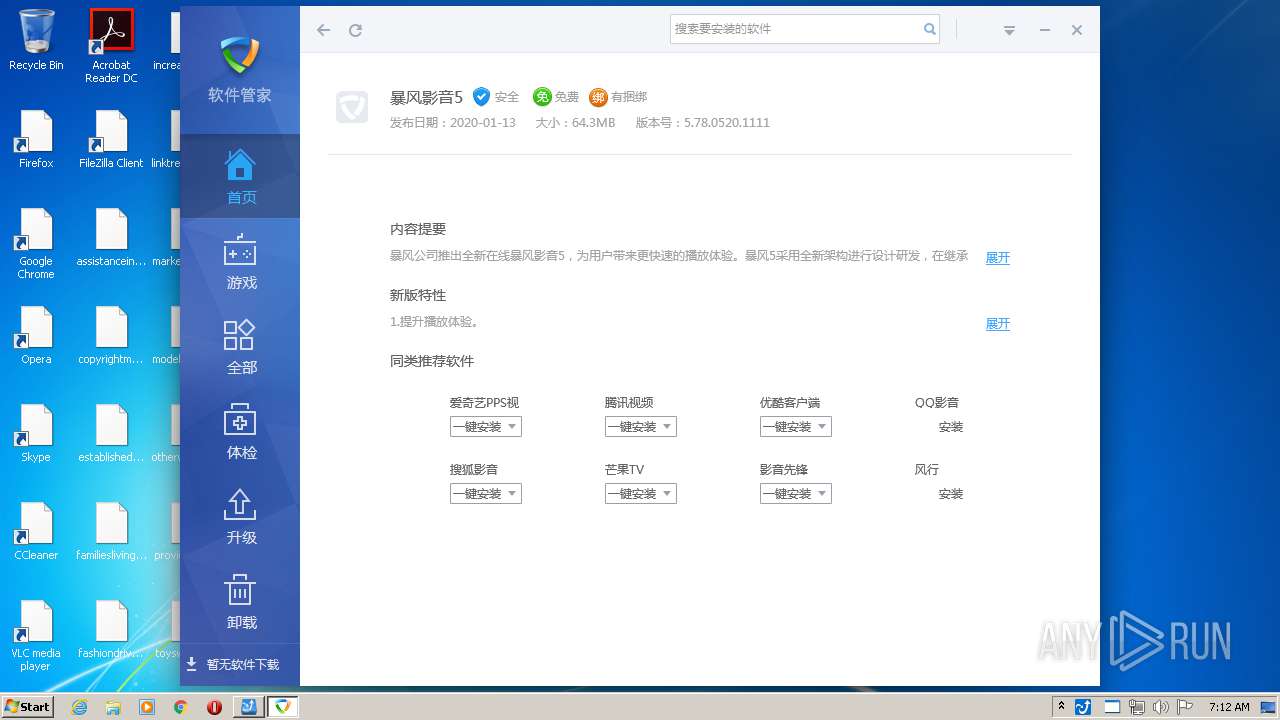Click the QQ影音 software name

(937, 403)
